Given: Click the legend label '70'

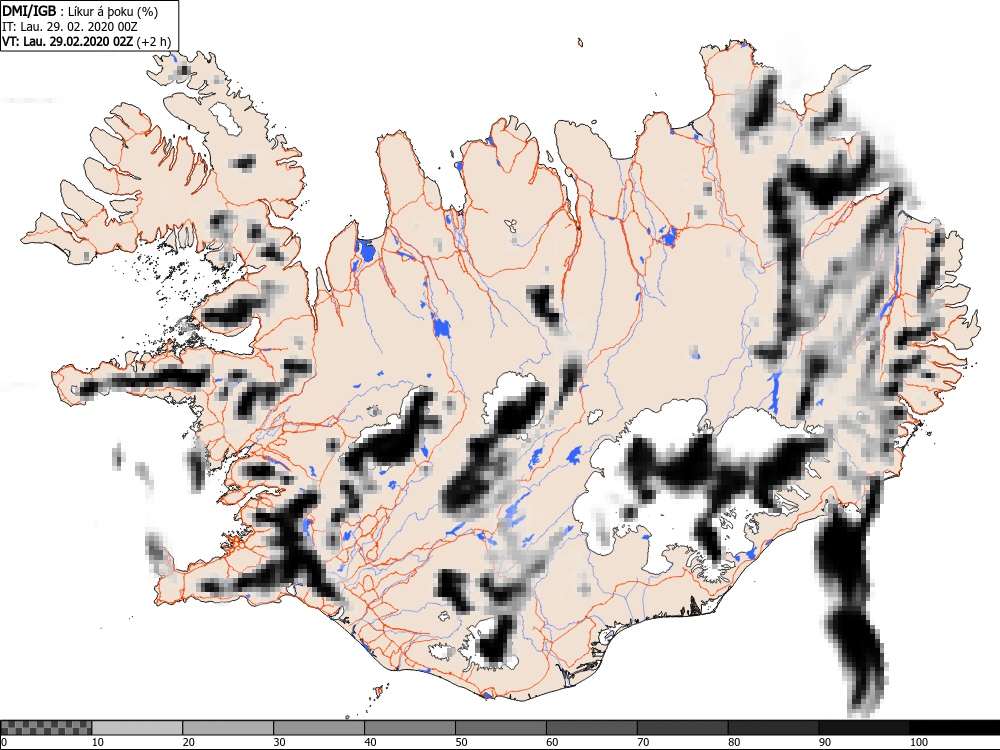Looking at the screenshot, I should [643, 742].
